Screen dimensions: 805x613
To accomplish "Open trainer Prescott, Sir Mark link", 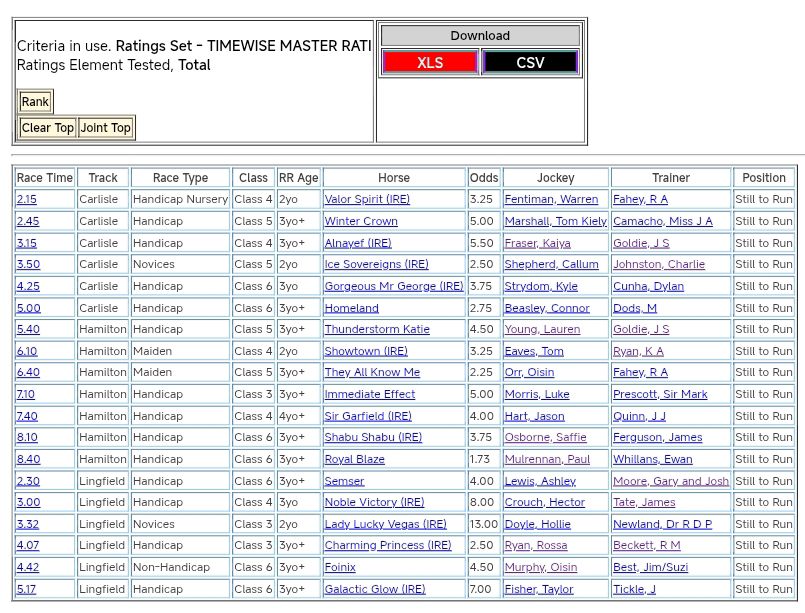I will point(660,395).
